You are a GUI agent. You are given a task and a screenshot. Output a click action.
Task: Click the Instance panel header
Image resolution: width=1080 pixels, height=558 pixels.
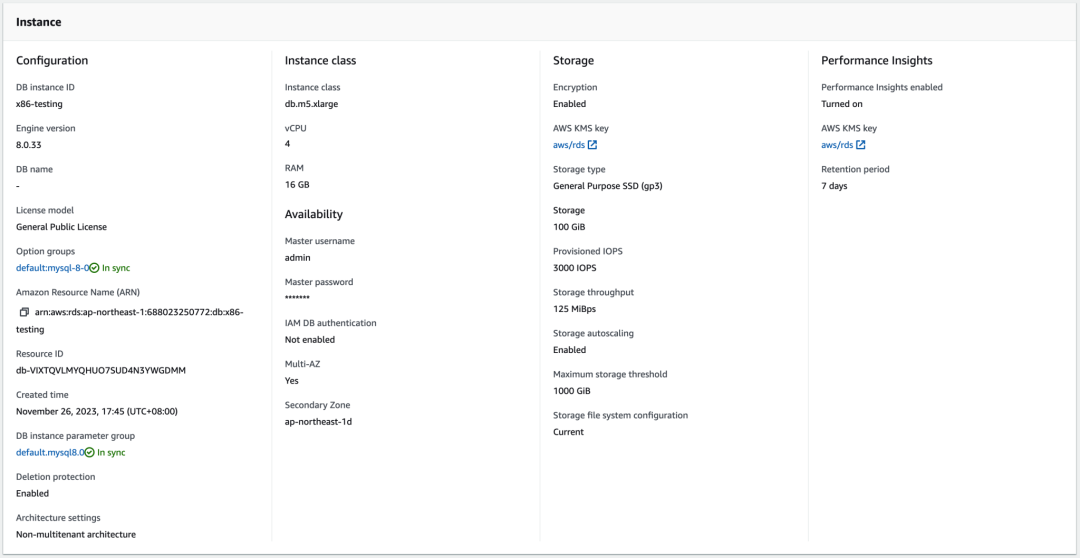[x=38, y=22]
